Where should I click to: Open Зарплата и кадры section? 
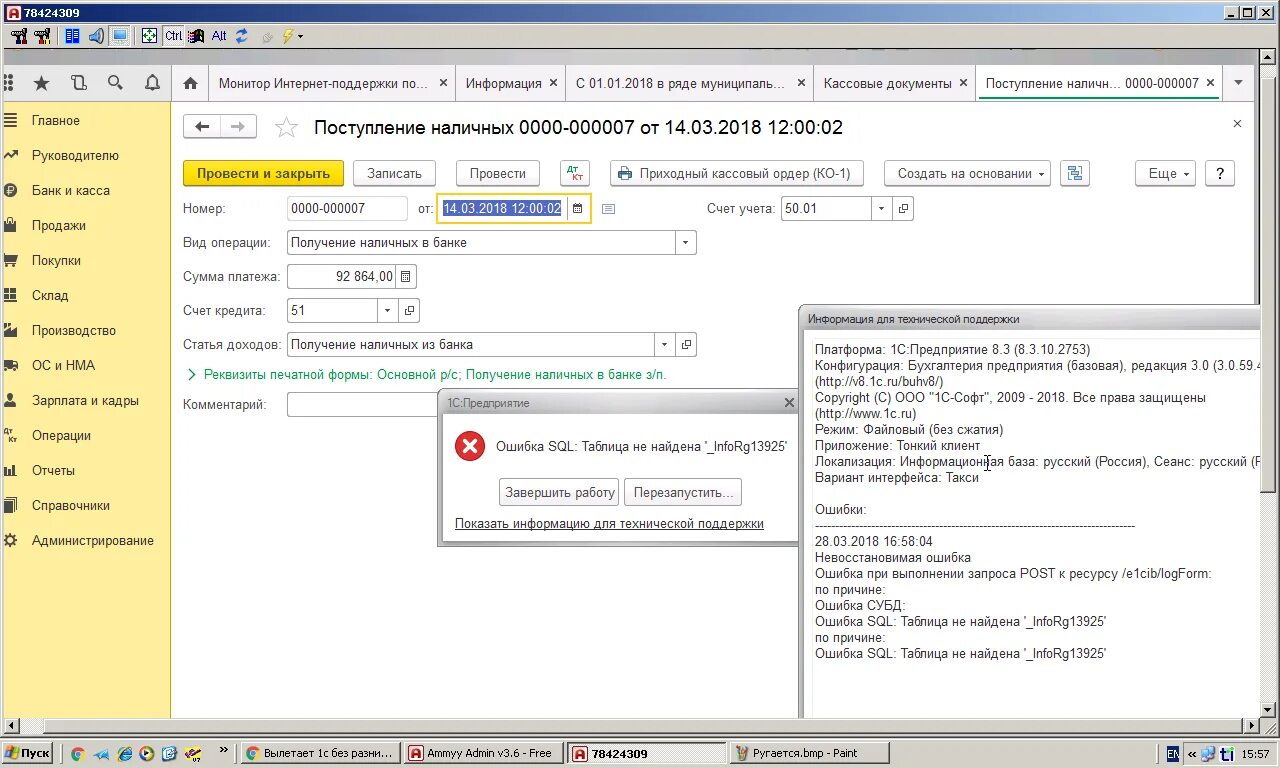coord(85,400)
